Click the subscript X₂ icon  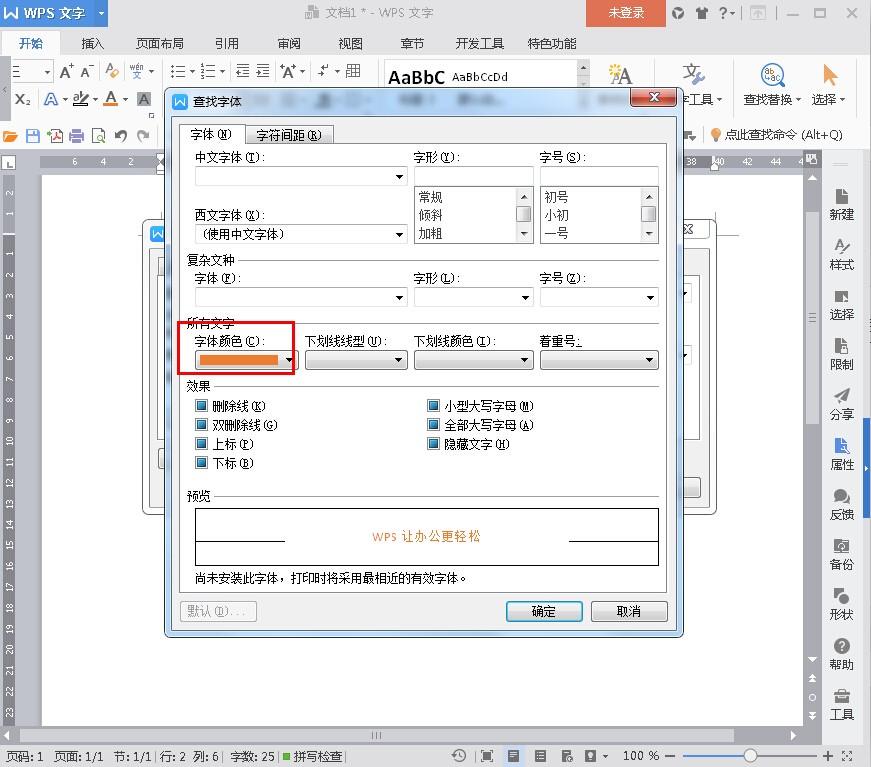click(22, 99)
